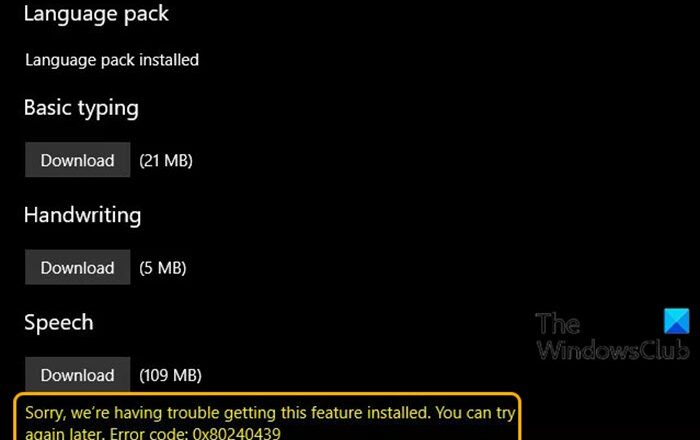Select the 'Language pack installed' status text
The height and width of the screenshot is (440, 700).
112,60
